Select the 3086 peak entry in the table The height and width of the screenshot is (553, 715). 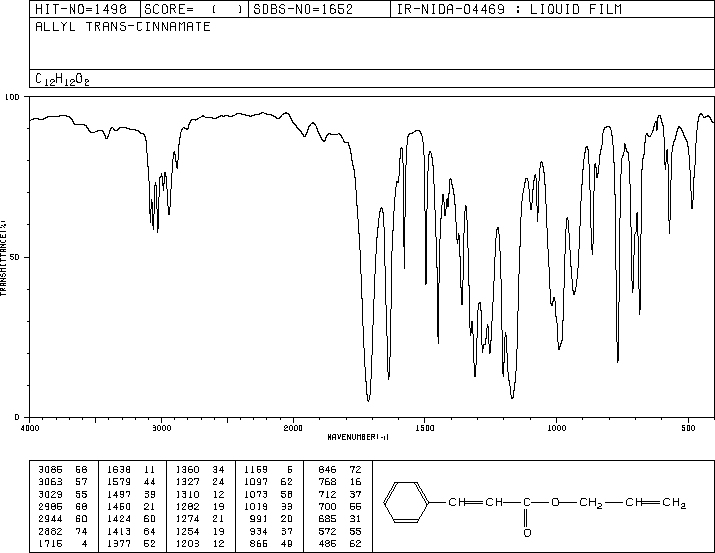pos(63,469)
